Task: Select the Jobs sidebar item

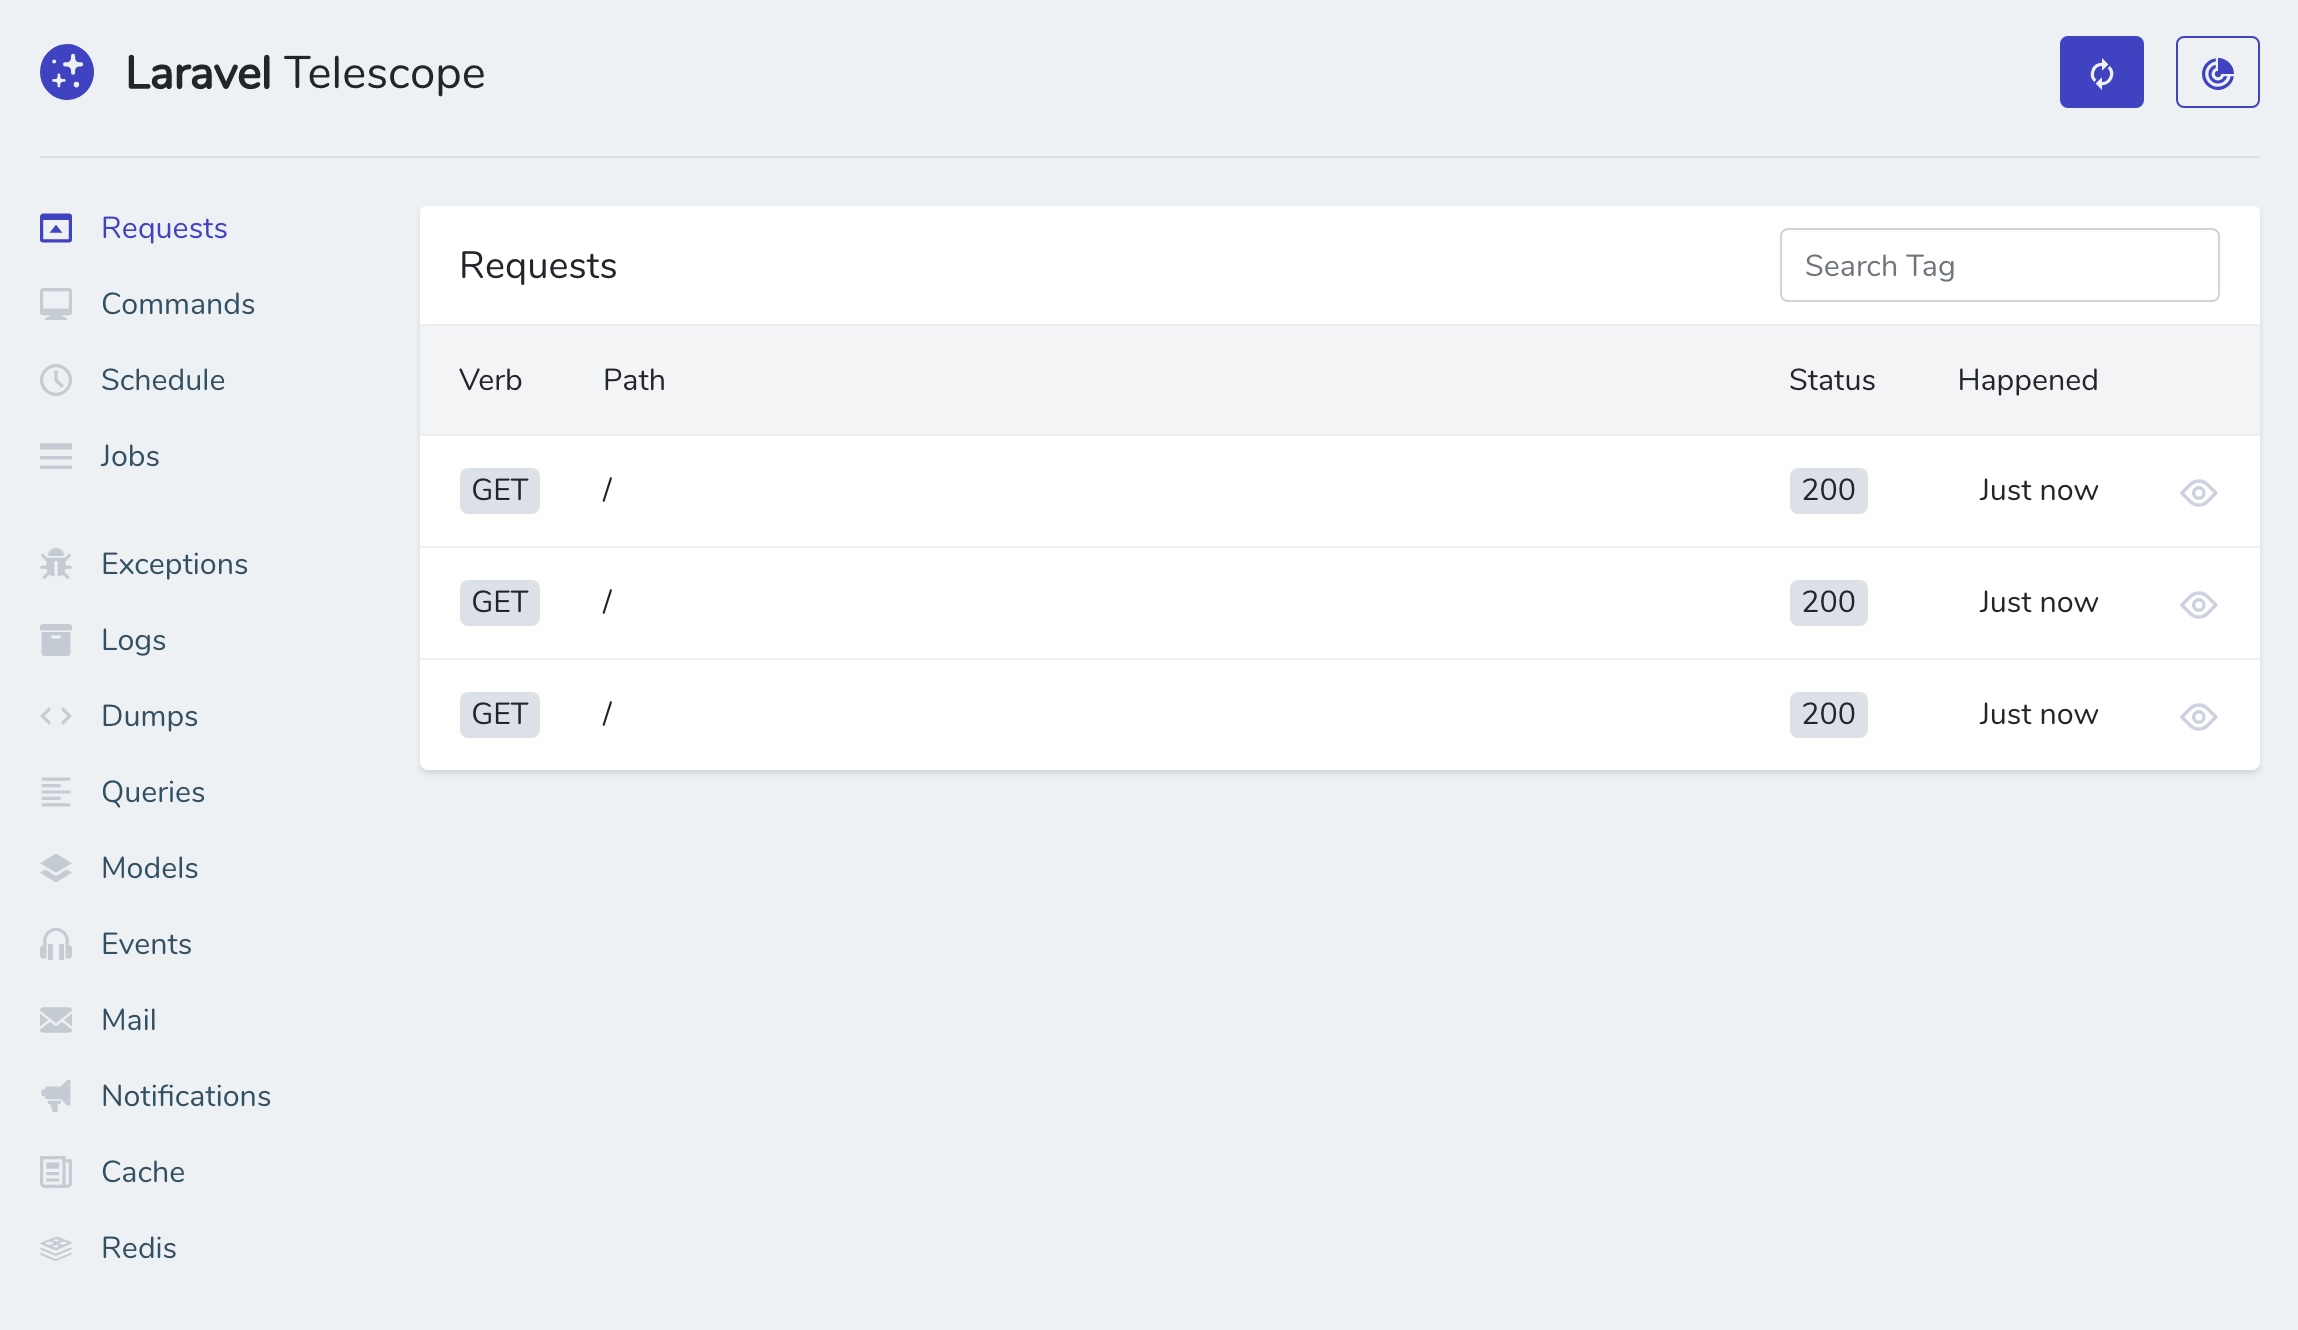Action: click(x=130, y=456)
